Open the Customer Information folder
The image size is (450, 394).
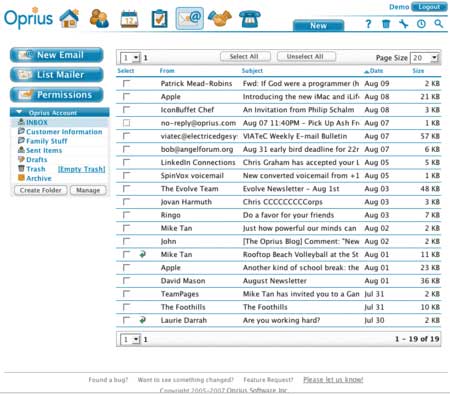64,132
